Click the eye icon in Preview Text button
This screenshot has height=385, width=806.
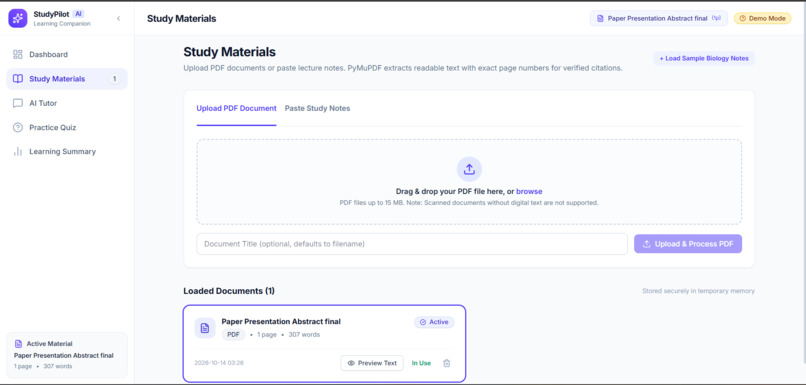351,363
